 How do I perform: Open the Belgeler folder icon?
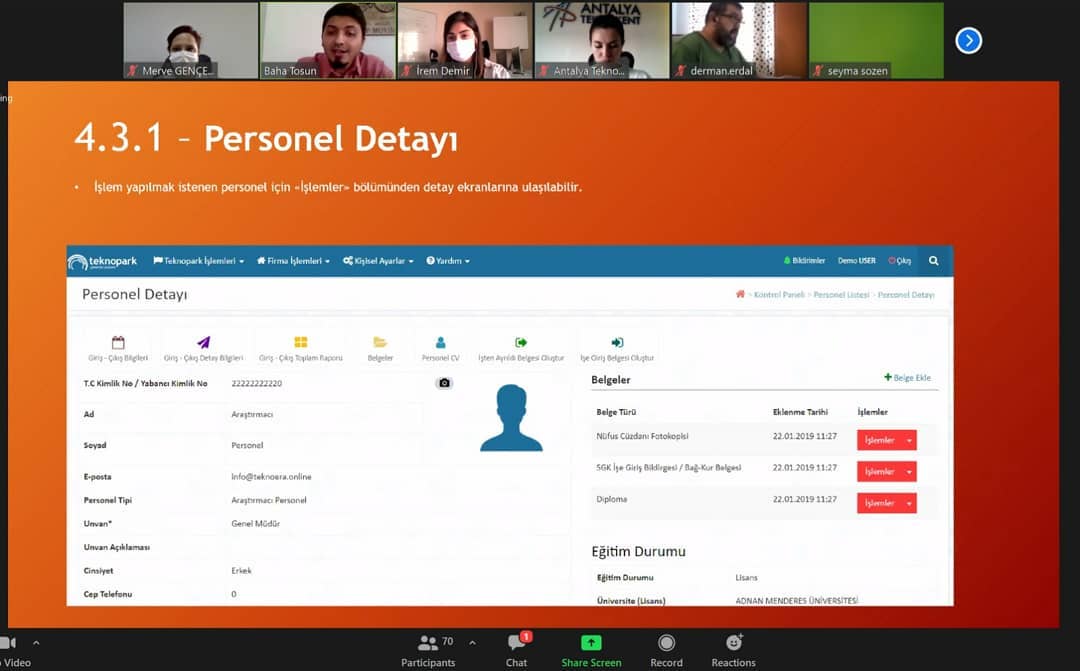380,343
